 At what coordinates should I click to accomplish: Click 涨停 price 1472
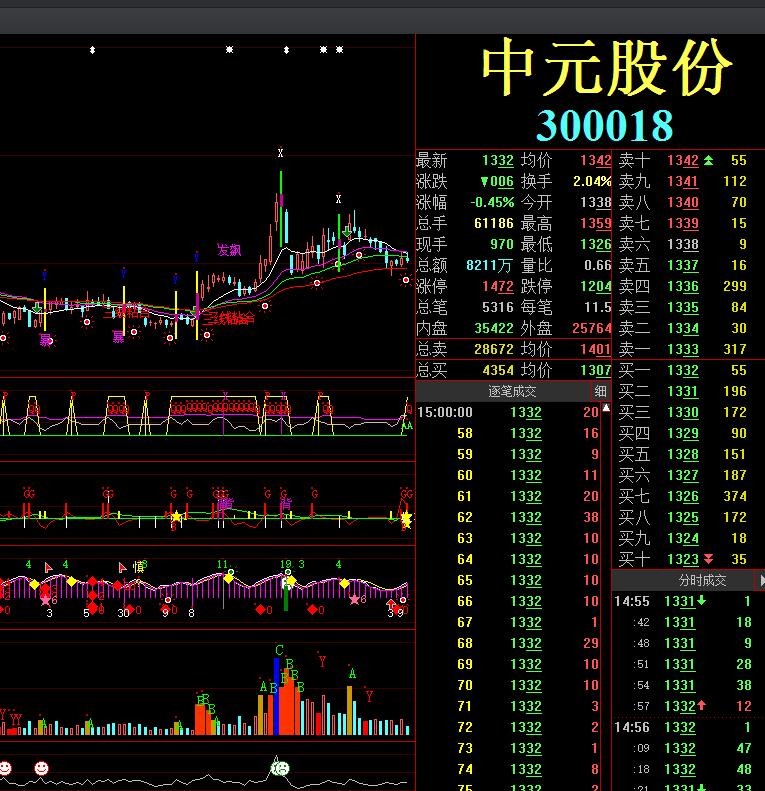(498, 287)
